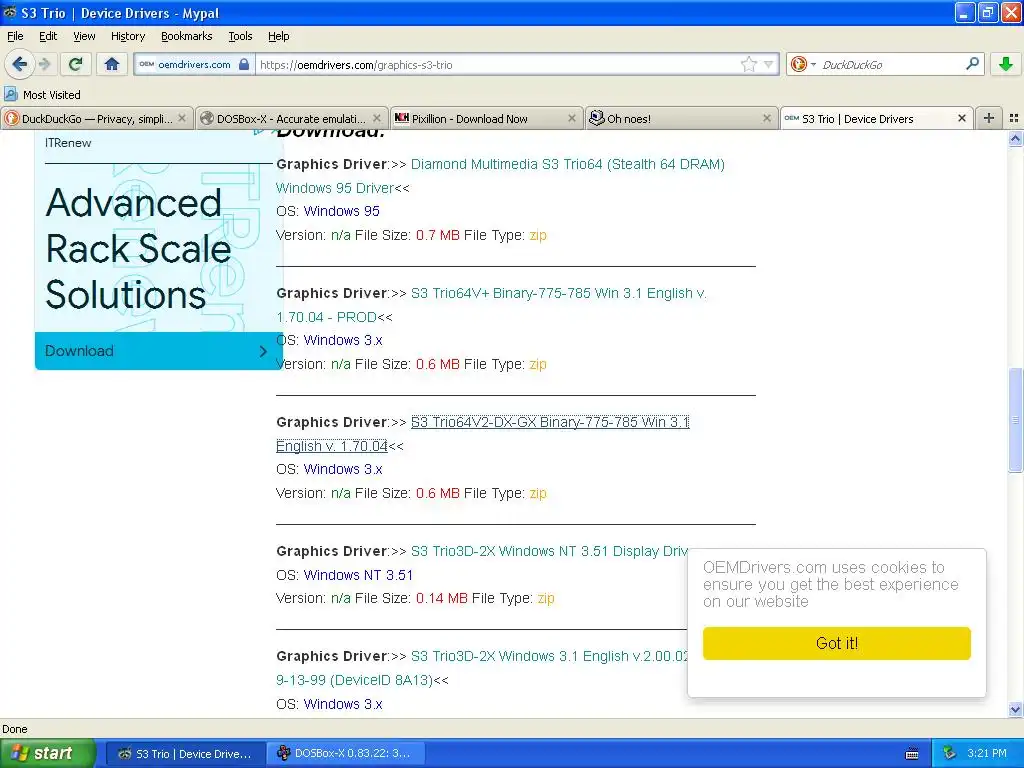Open the URL history dropdown arrow

pyautogui.click(x=769, y=64)
